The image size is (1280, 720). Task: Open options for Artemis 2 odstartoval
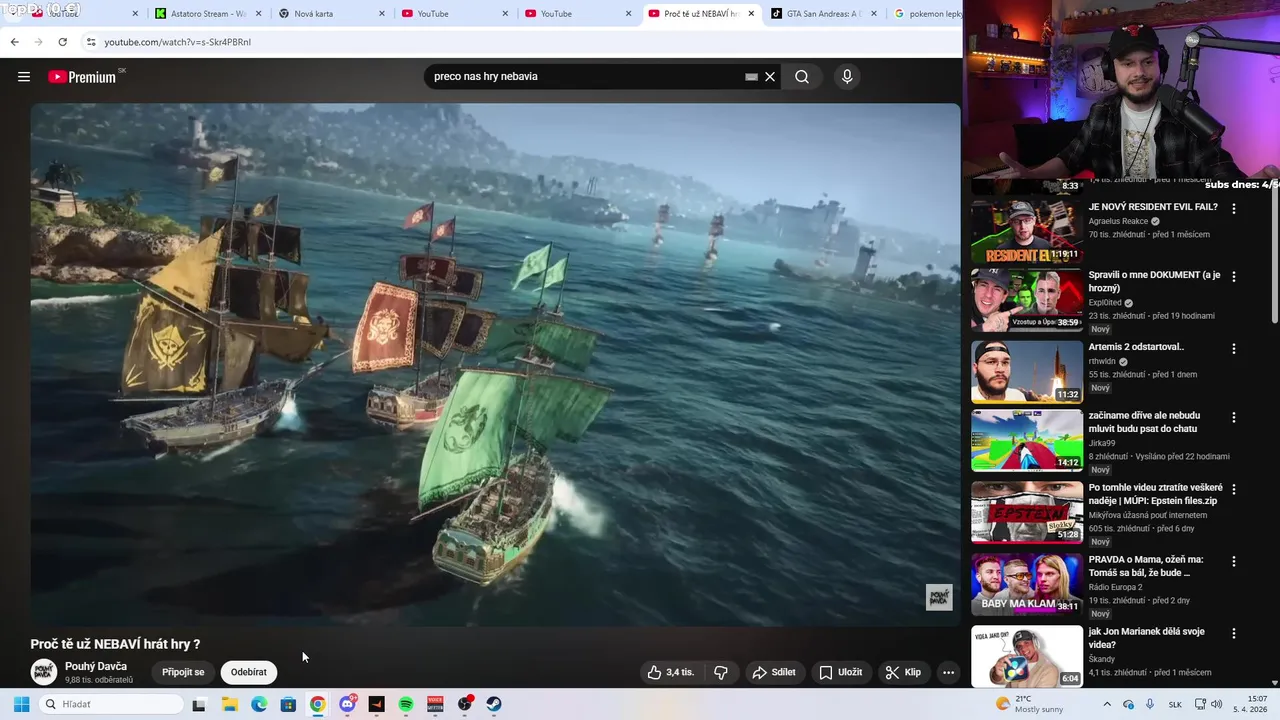point(1234,349)
